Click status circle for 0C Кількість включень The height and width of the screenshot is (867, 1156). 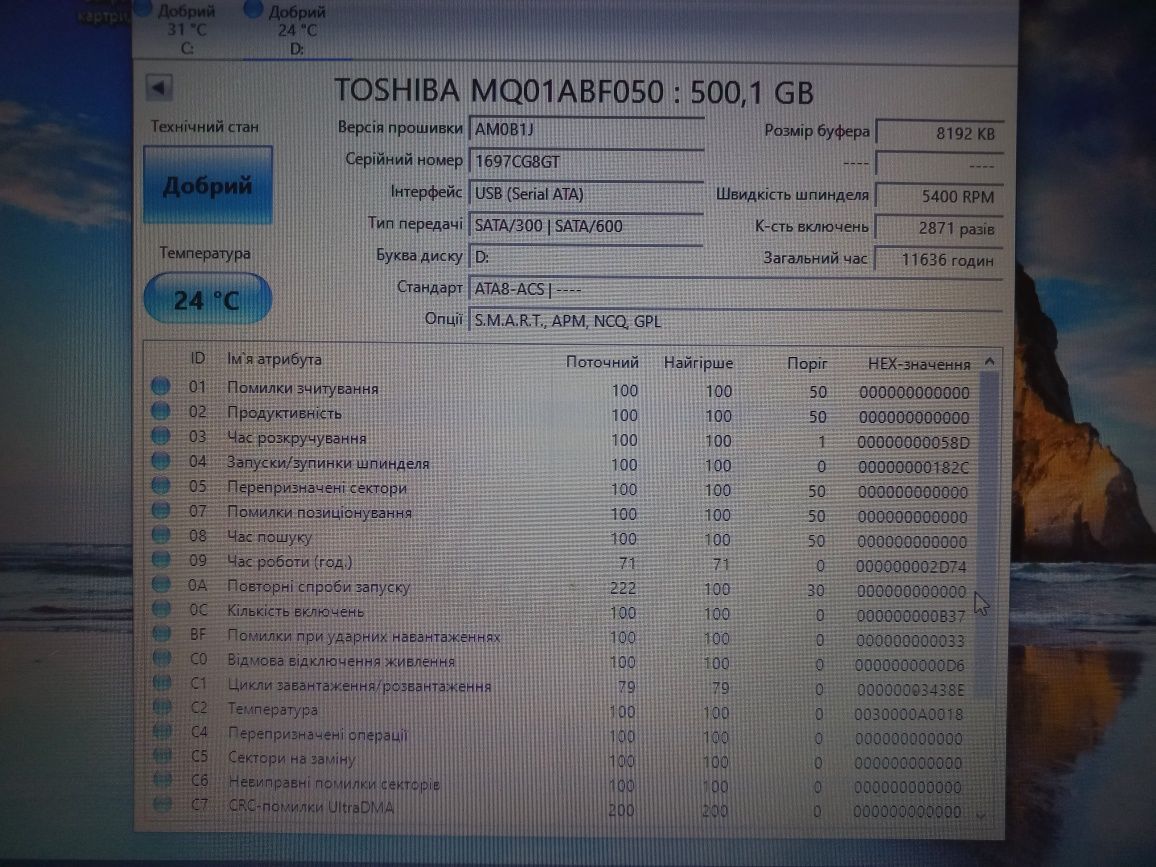point(161,609)
